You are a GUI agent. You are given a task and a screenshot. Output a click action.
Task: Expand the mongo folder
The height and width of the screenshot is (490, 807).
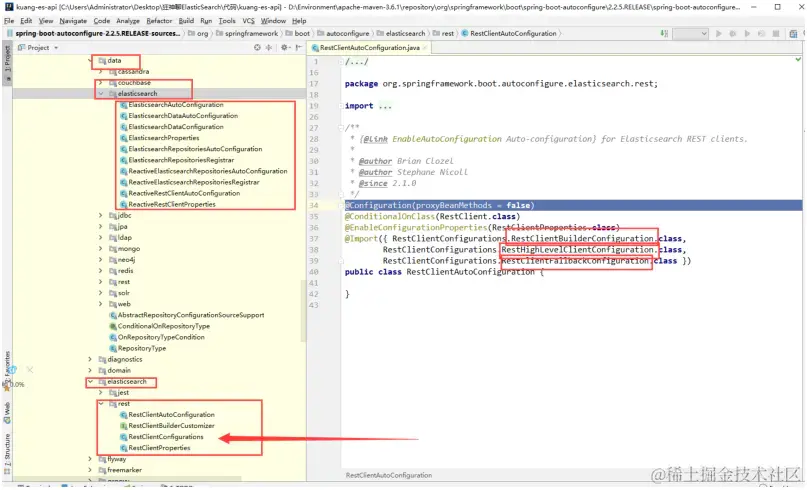coord(100,249)
